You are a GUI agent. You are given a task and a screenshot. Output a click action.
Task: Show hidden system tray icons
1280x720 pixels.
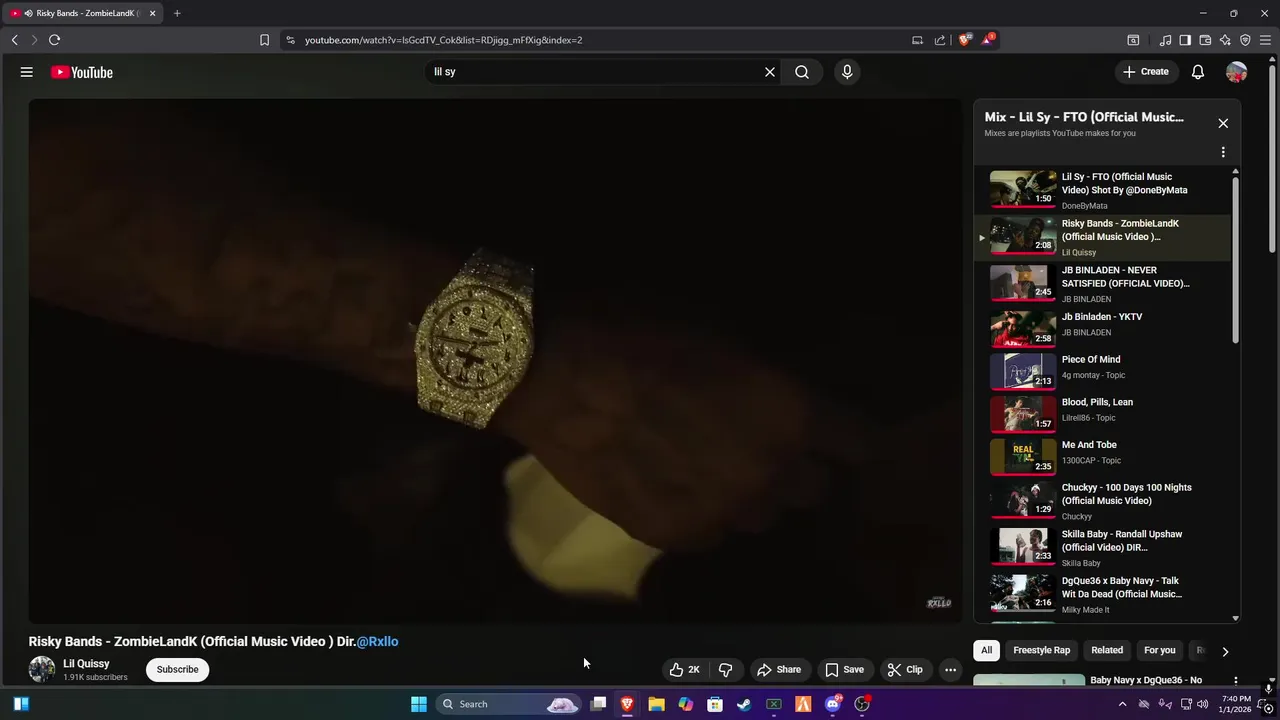1122,704
